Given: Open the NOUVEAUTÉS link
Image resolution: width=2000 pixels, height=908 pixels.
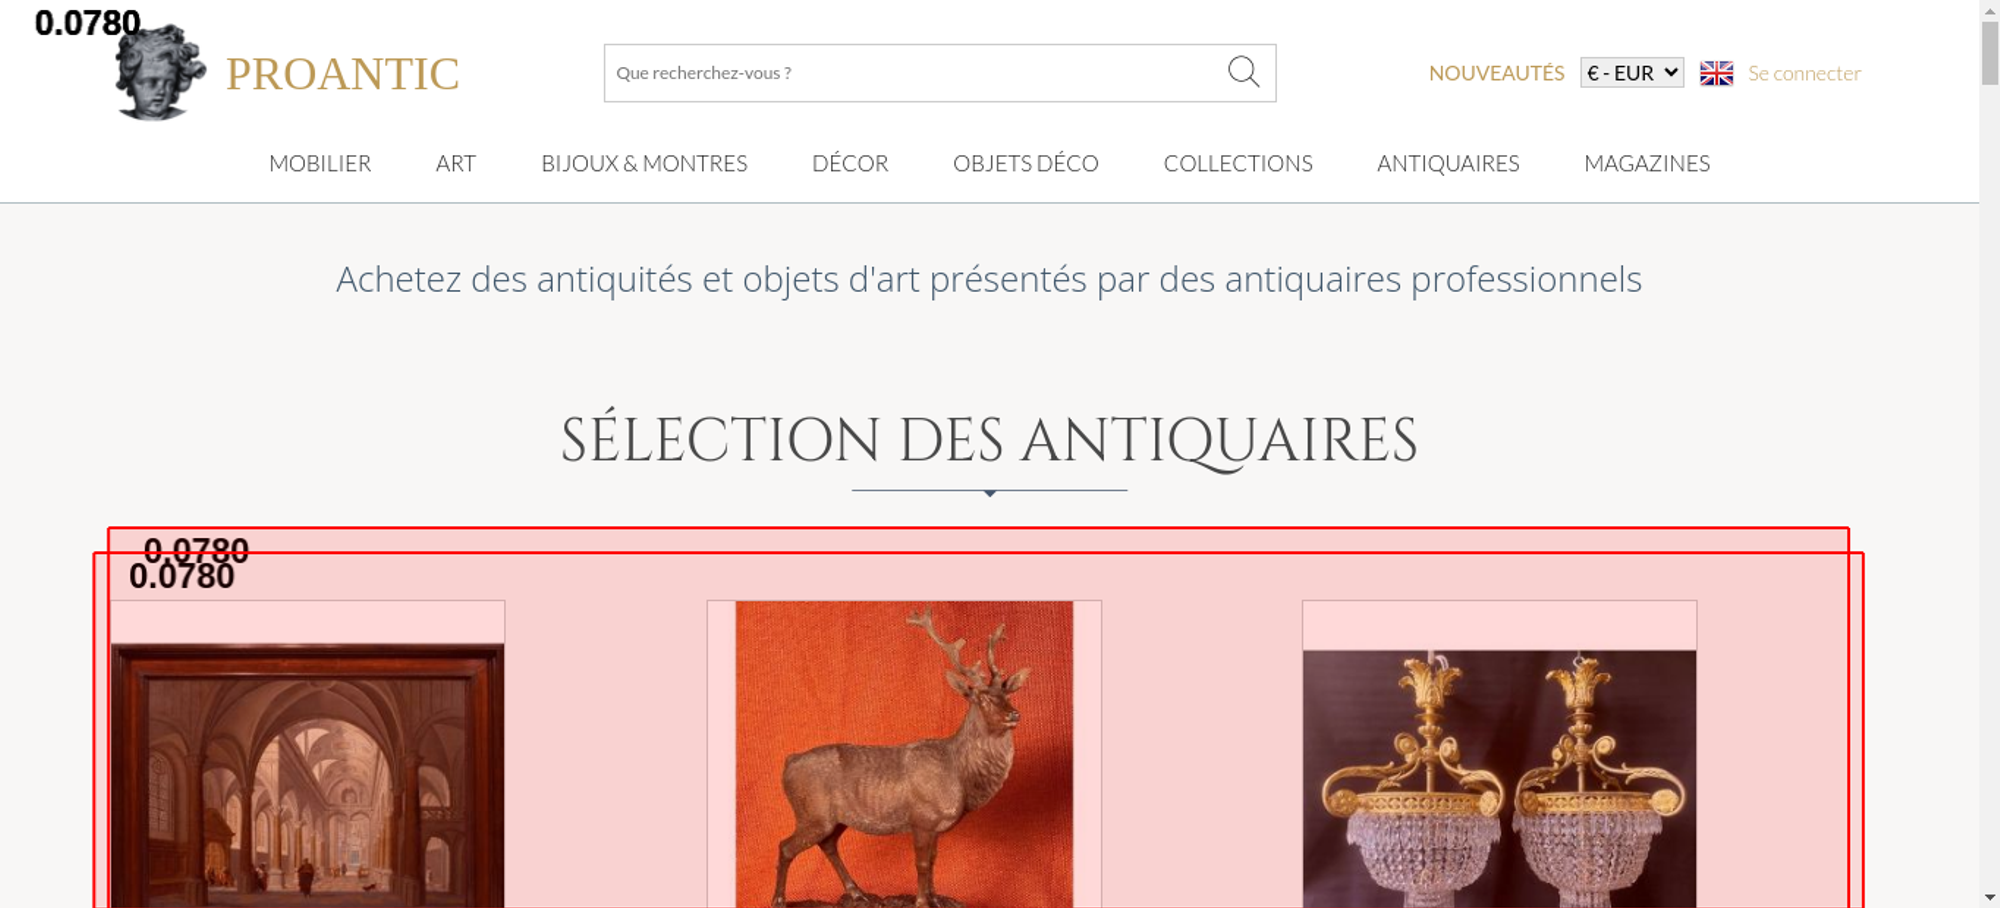Looking at the screenshot, I should [x=1496, y=73].
